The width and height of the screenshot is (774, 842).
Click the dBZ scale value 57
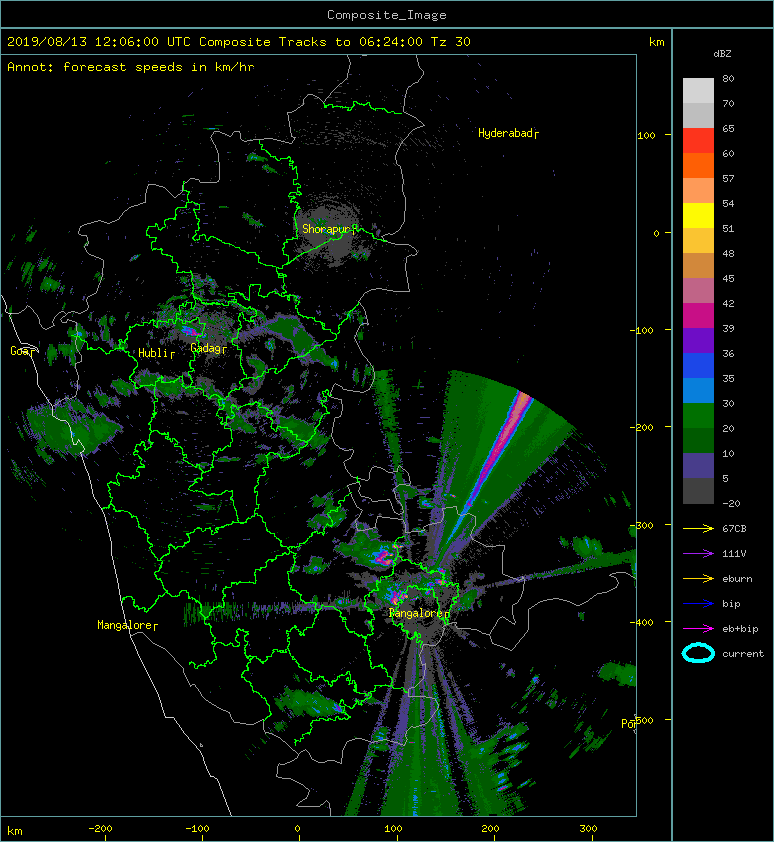click(x=728, y=178)
